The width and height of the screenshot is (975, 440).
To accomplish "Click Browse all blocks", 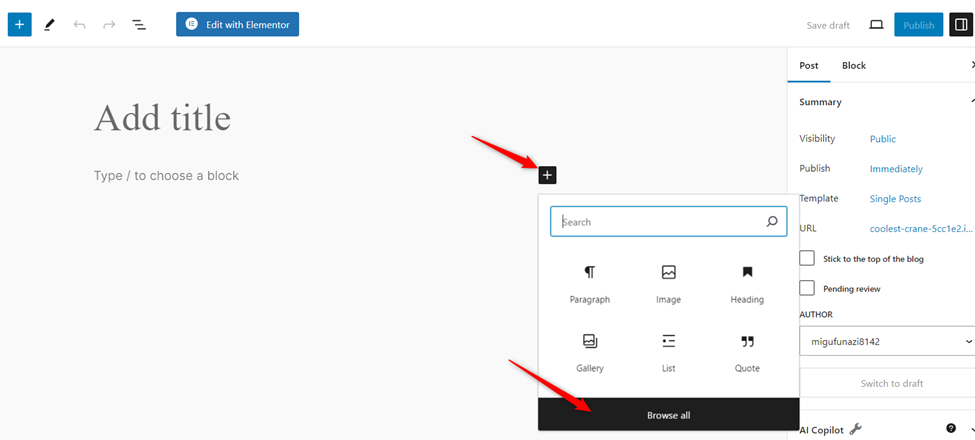I will click(668, 415).
